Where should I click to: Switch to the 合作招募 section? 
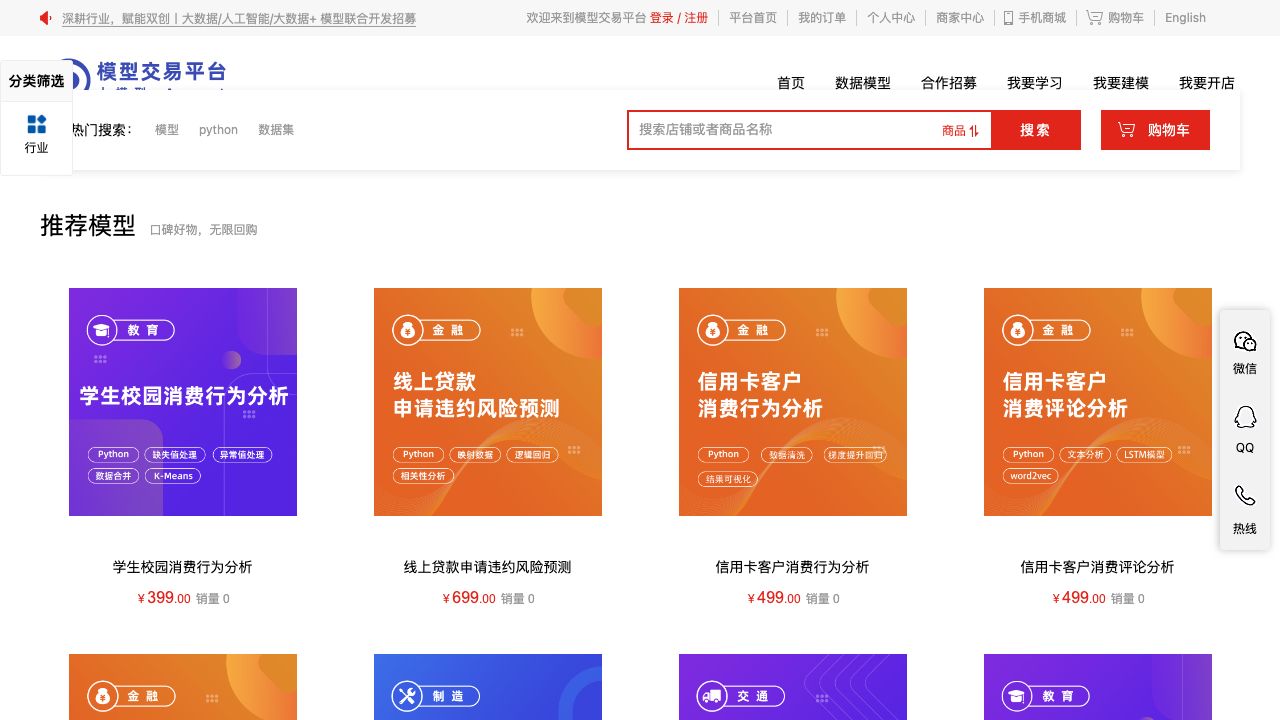click(x=948, y=84)
